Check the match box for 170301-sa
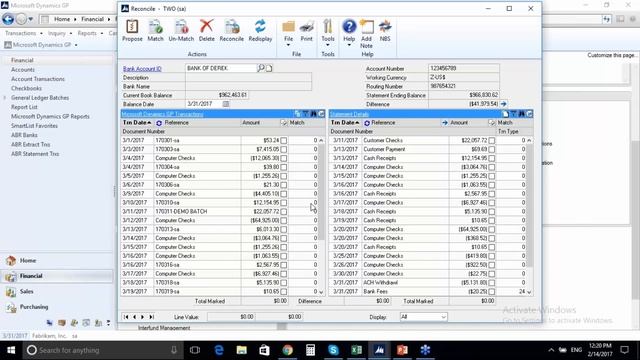 pos(284,140)
